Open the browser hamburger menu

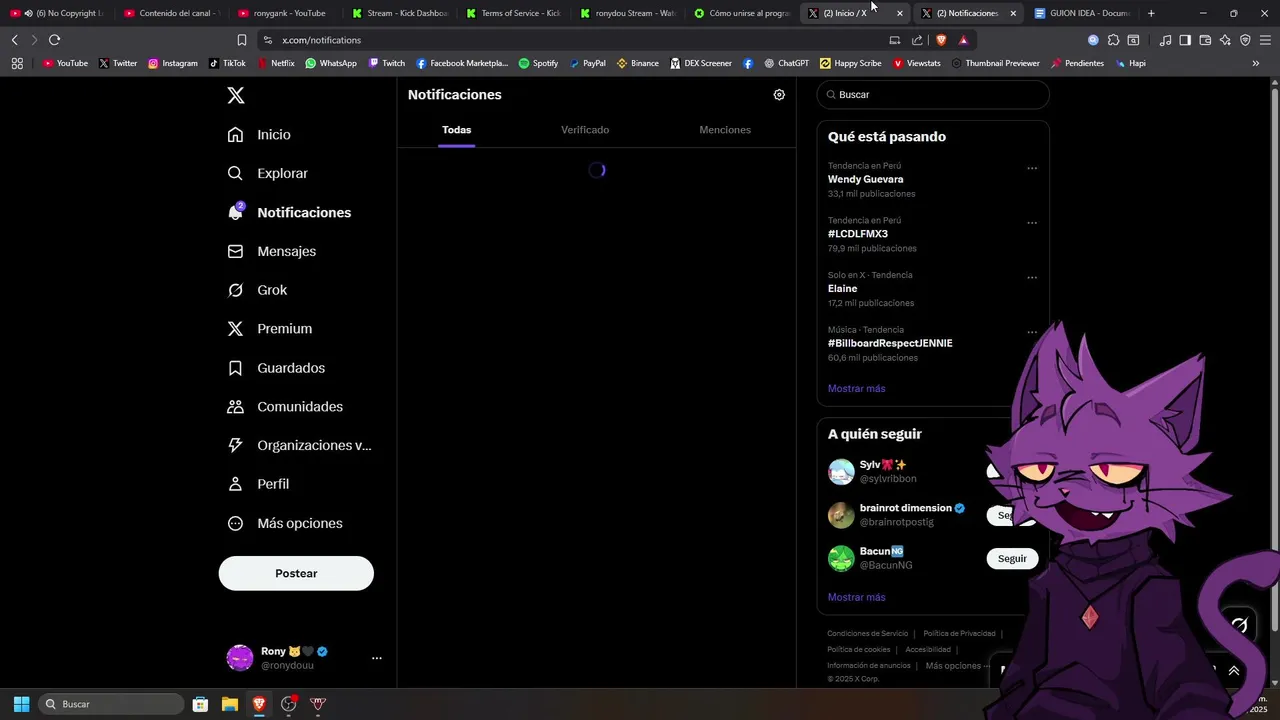(1265, 40)
